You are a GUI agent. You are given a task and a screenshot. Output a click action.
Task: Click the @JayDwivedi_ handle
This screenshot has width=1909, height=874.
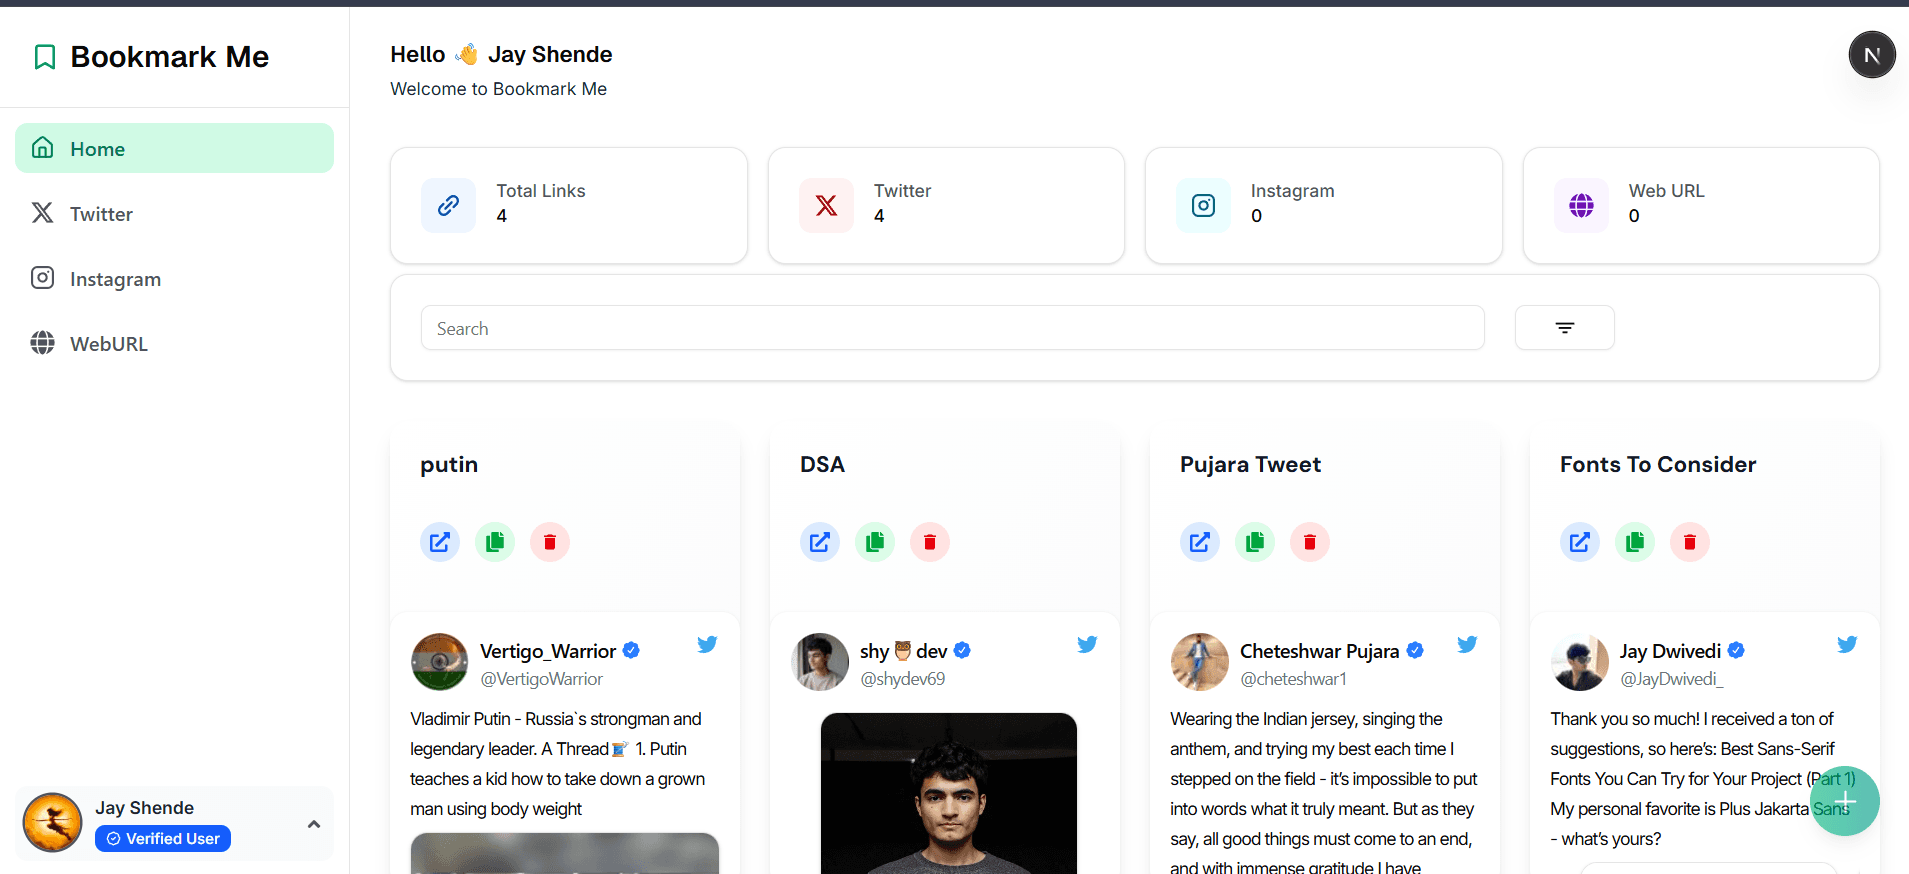click(1672, 679)
